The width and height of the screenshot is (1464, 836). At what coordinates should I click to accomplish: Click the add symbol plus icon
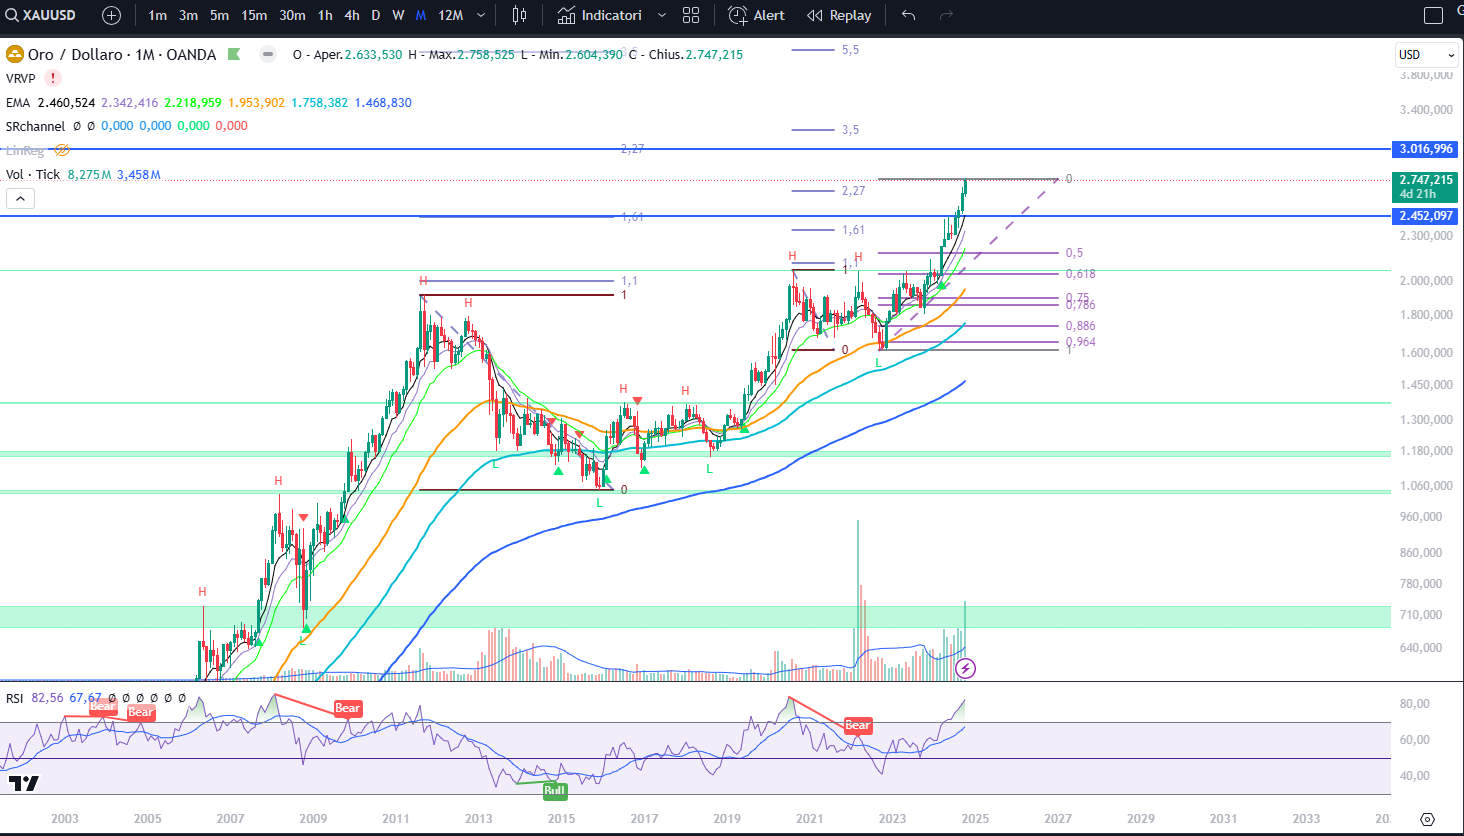point(111,15)
